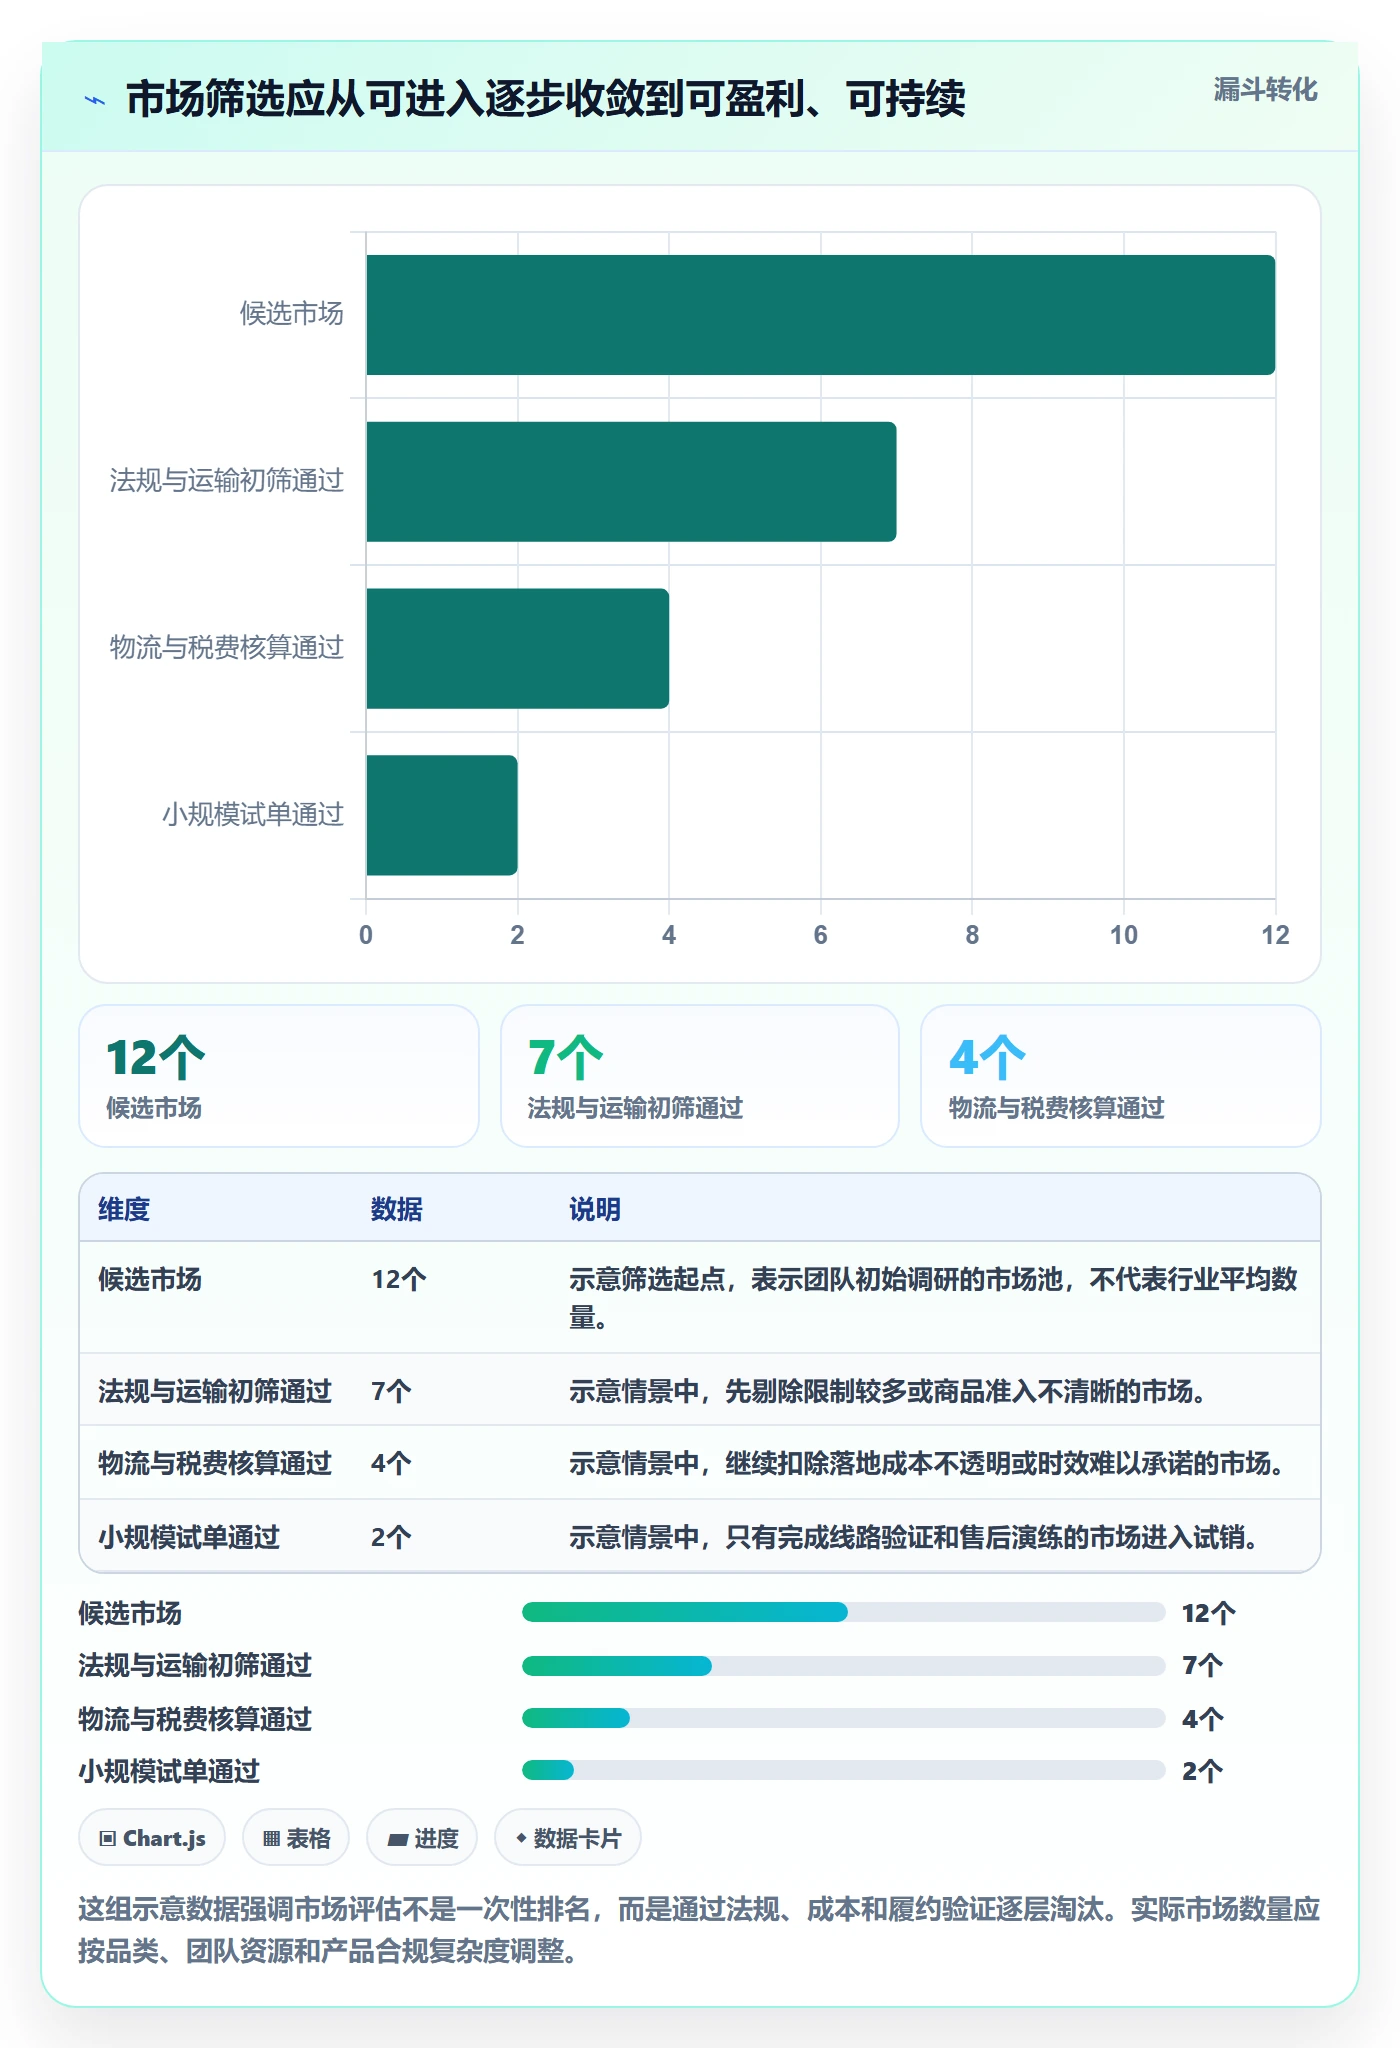Click the 4个 物流与税费核算通过 data card

(1120, 1076)
